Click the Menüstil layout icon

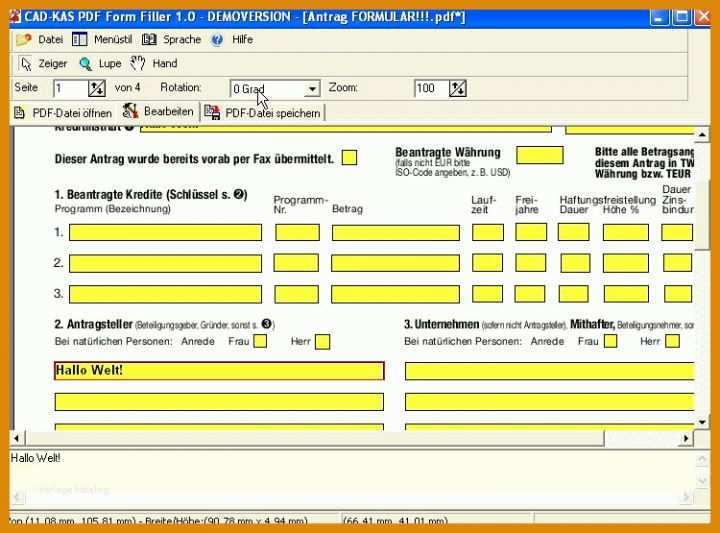(x=79, y=39)
